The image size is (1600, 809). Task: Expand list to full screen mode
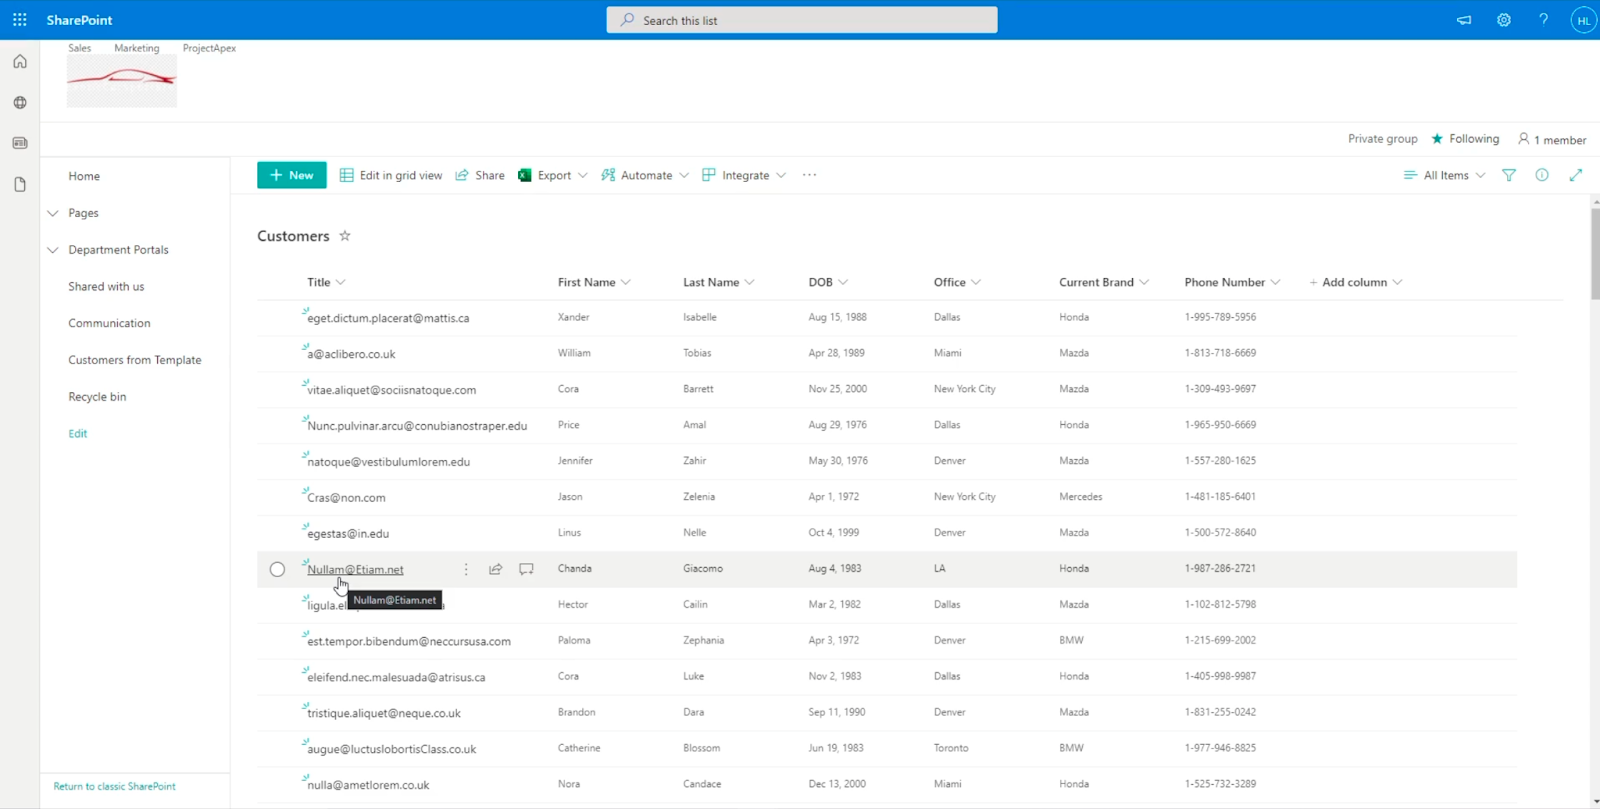point(1576,175)
